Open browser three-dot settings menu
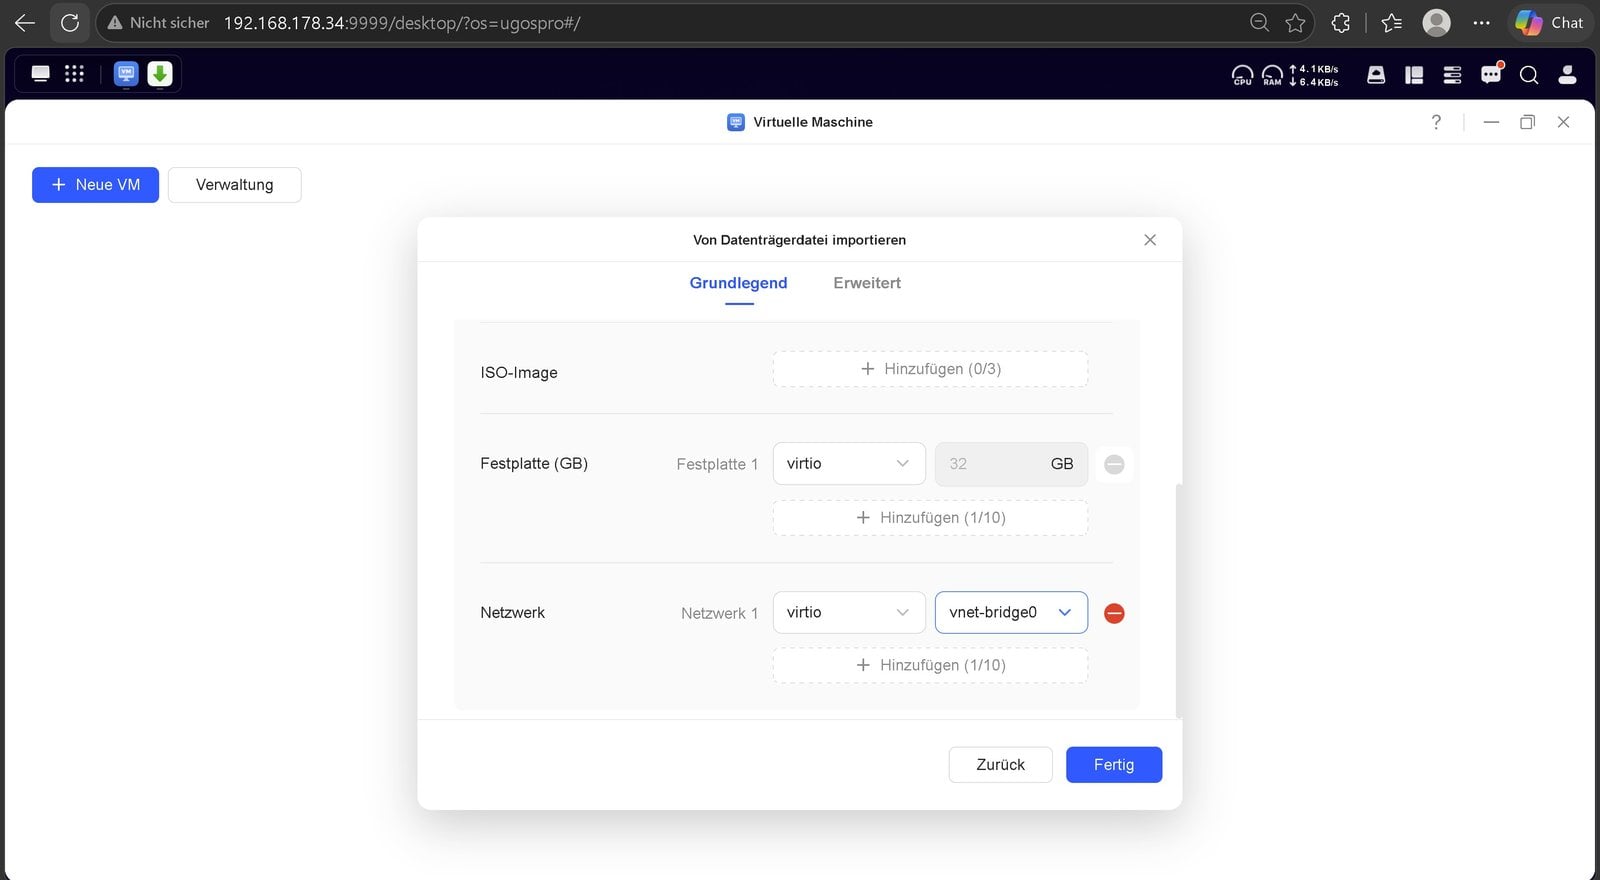This screenshot has width=1600, height=880. coord(1482,22)
